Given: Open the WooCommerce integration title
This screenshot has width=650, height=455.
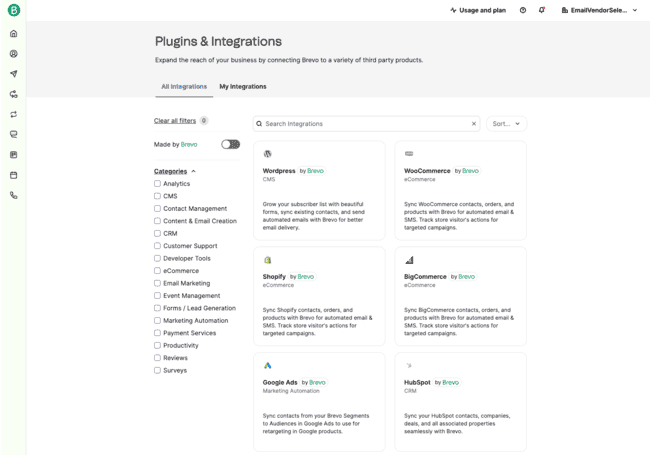Looking at the screenshot, I should [427, 171].
